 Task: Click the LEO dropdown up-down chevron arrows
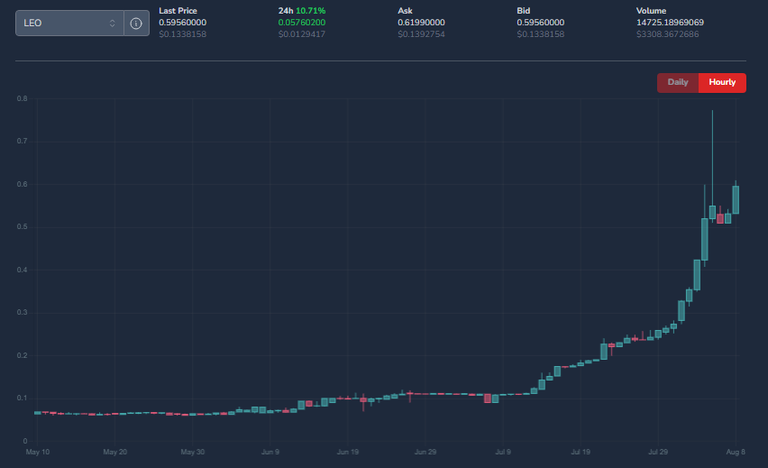tap(112, 23)
